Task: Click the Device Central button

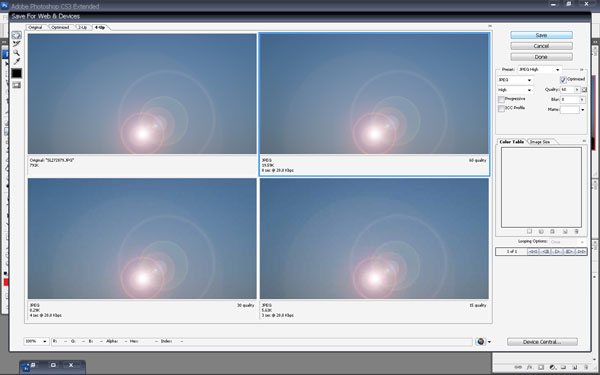Action: pos(542,342)
